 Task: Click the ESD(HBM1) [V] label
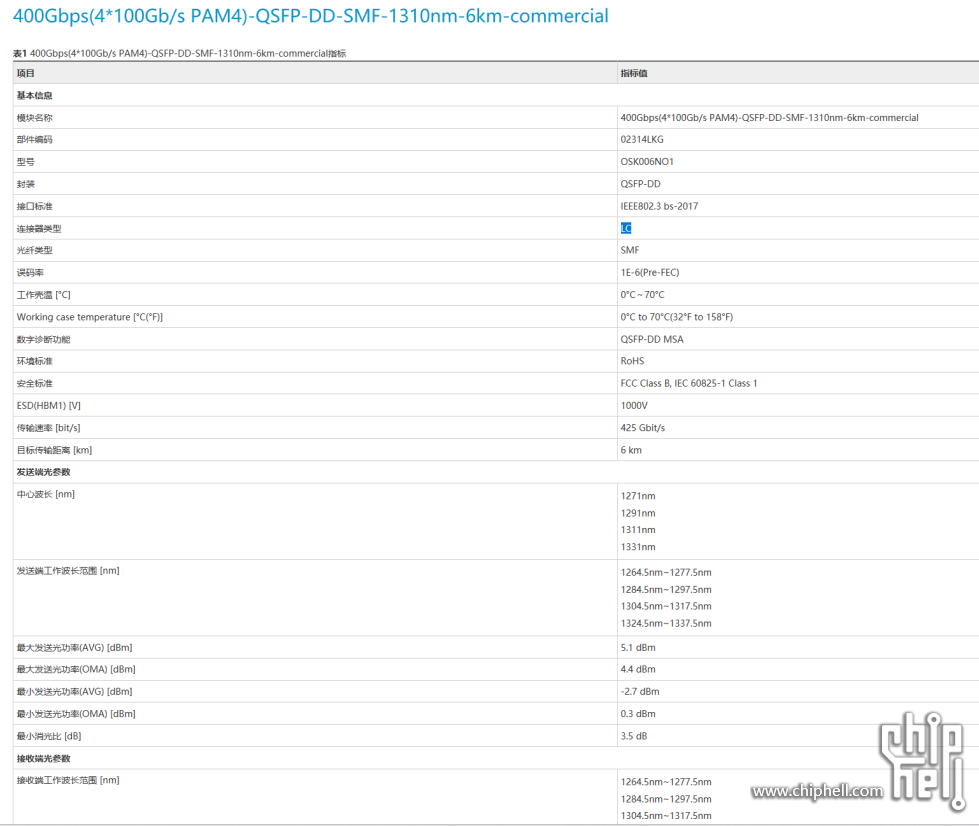click(49, 406)
